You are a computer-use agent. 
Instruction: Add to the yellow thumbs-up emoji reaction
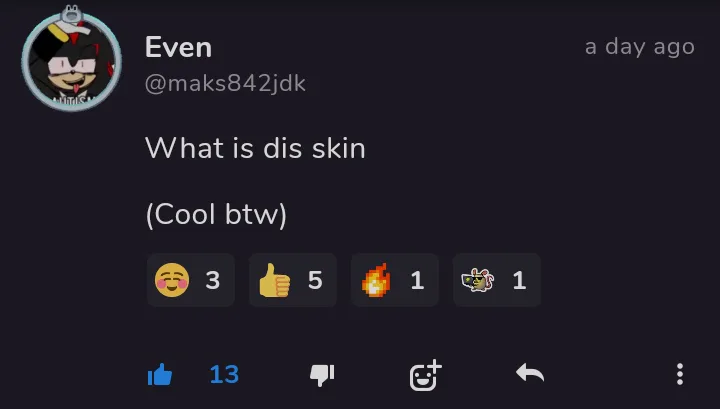point(292,280)
